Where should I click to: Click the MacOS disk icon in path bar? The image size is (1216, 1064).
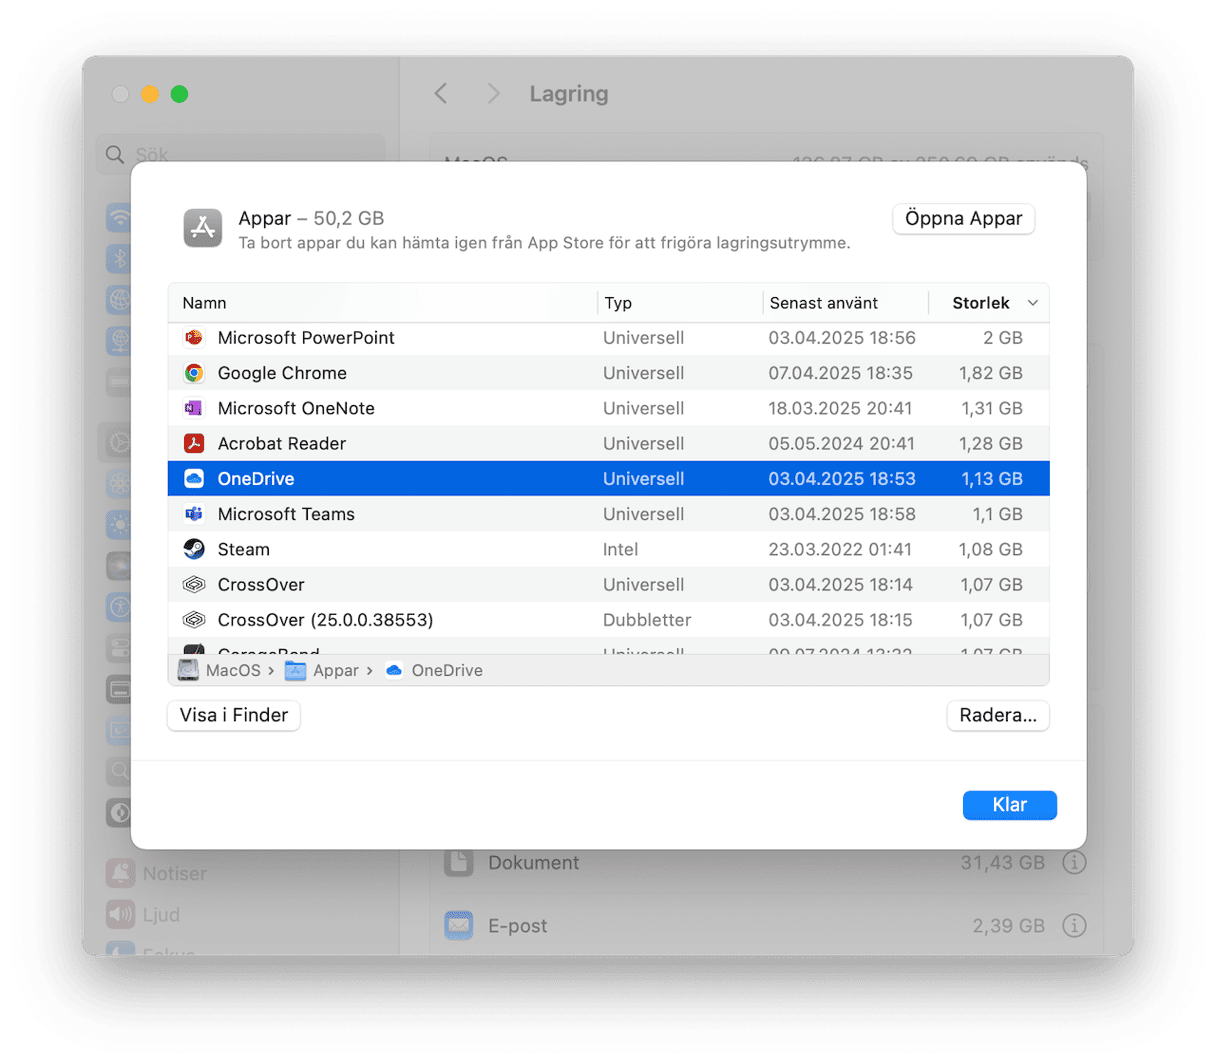pyautogui.click(x=188, y=670)
